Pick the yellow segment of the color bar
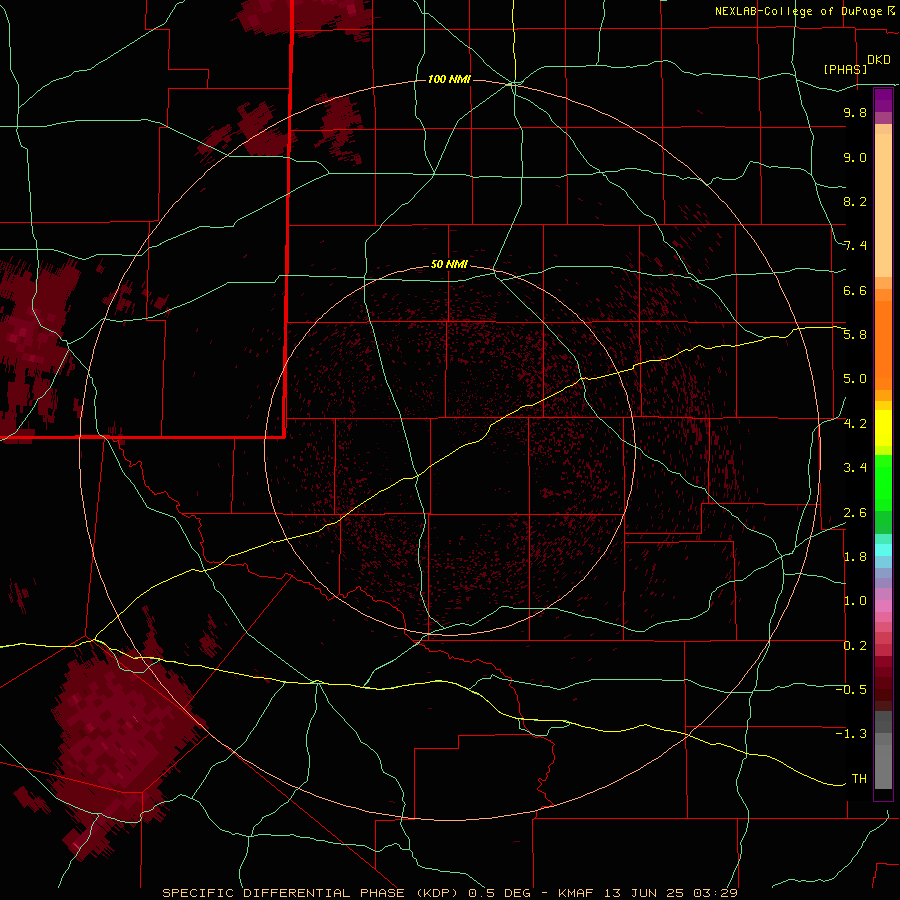Viewport: 900px width, 900px height. (x=883, y=428)
